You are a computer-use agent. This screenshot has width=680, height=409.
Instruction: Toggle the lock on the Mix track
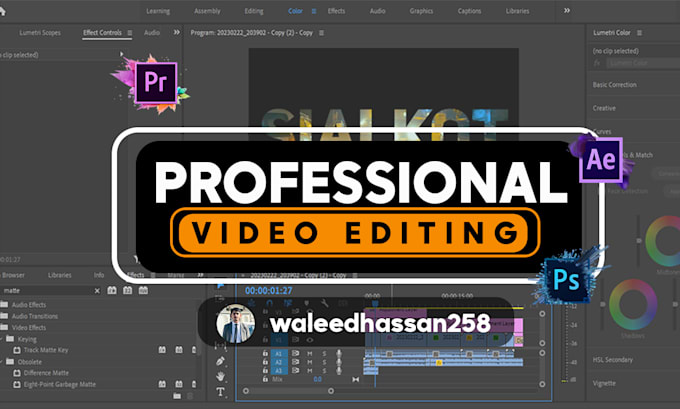click(x=265, y=379)
